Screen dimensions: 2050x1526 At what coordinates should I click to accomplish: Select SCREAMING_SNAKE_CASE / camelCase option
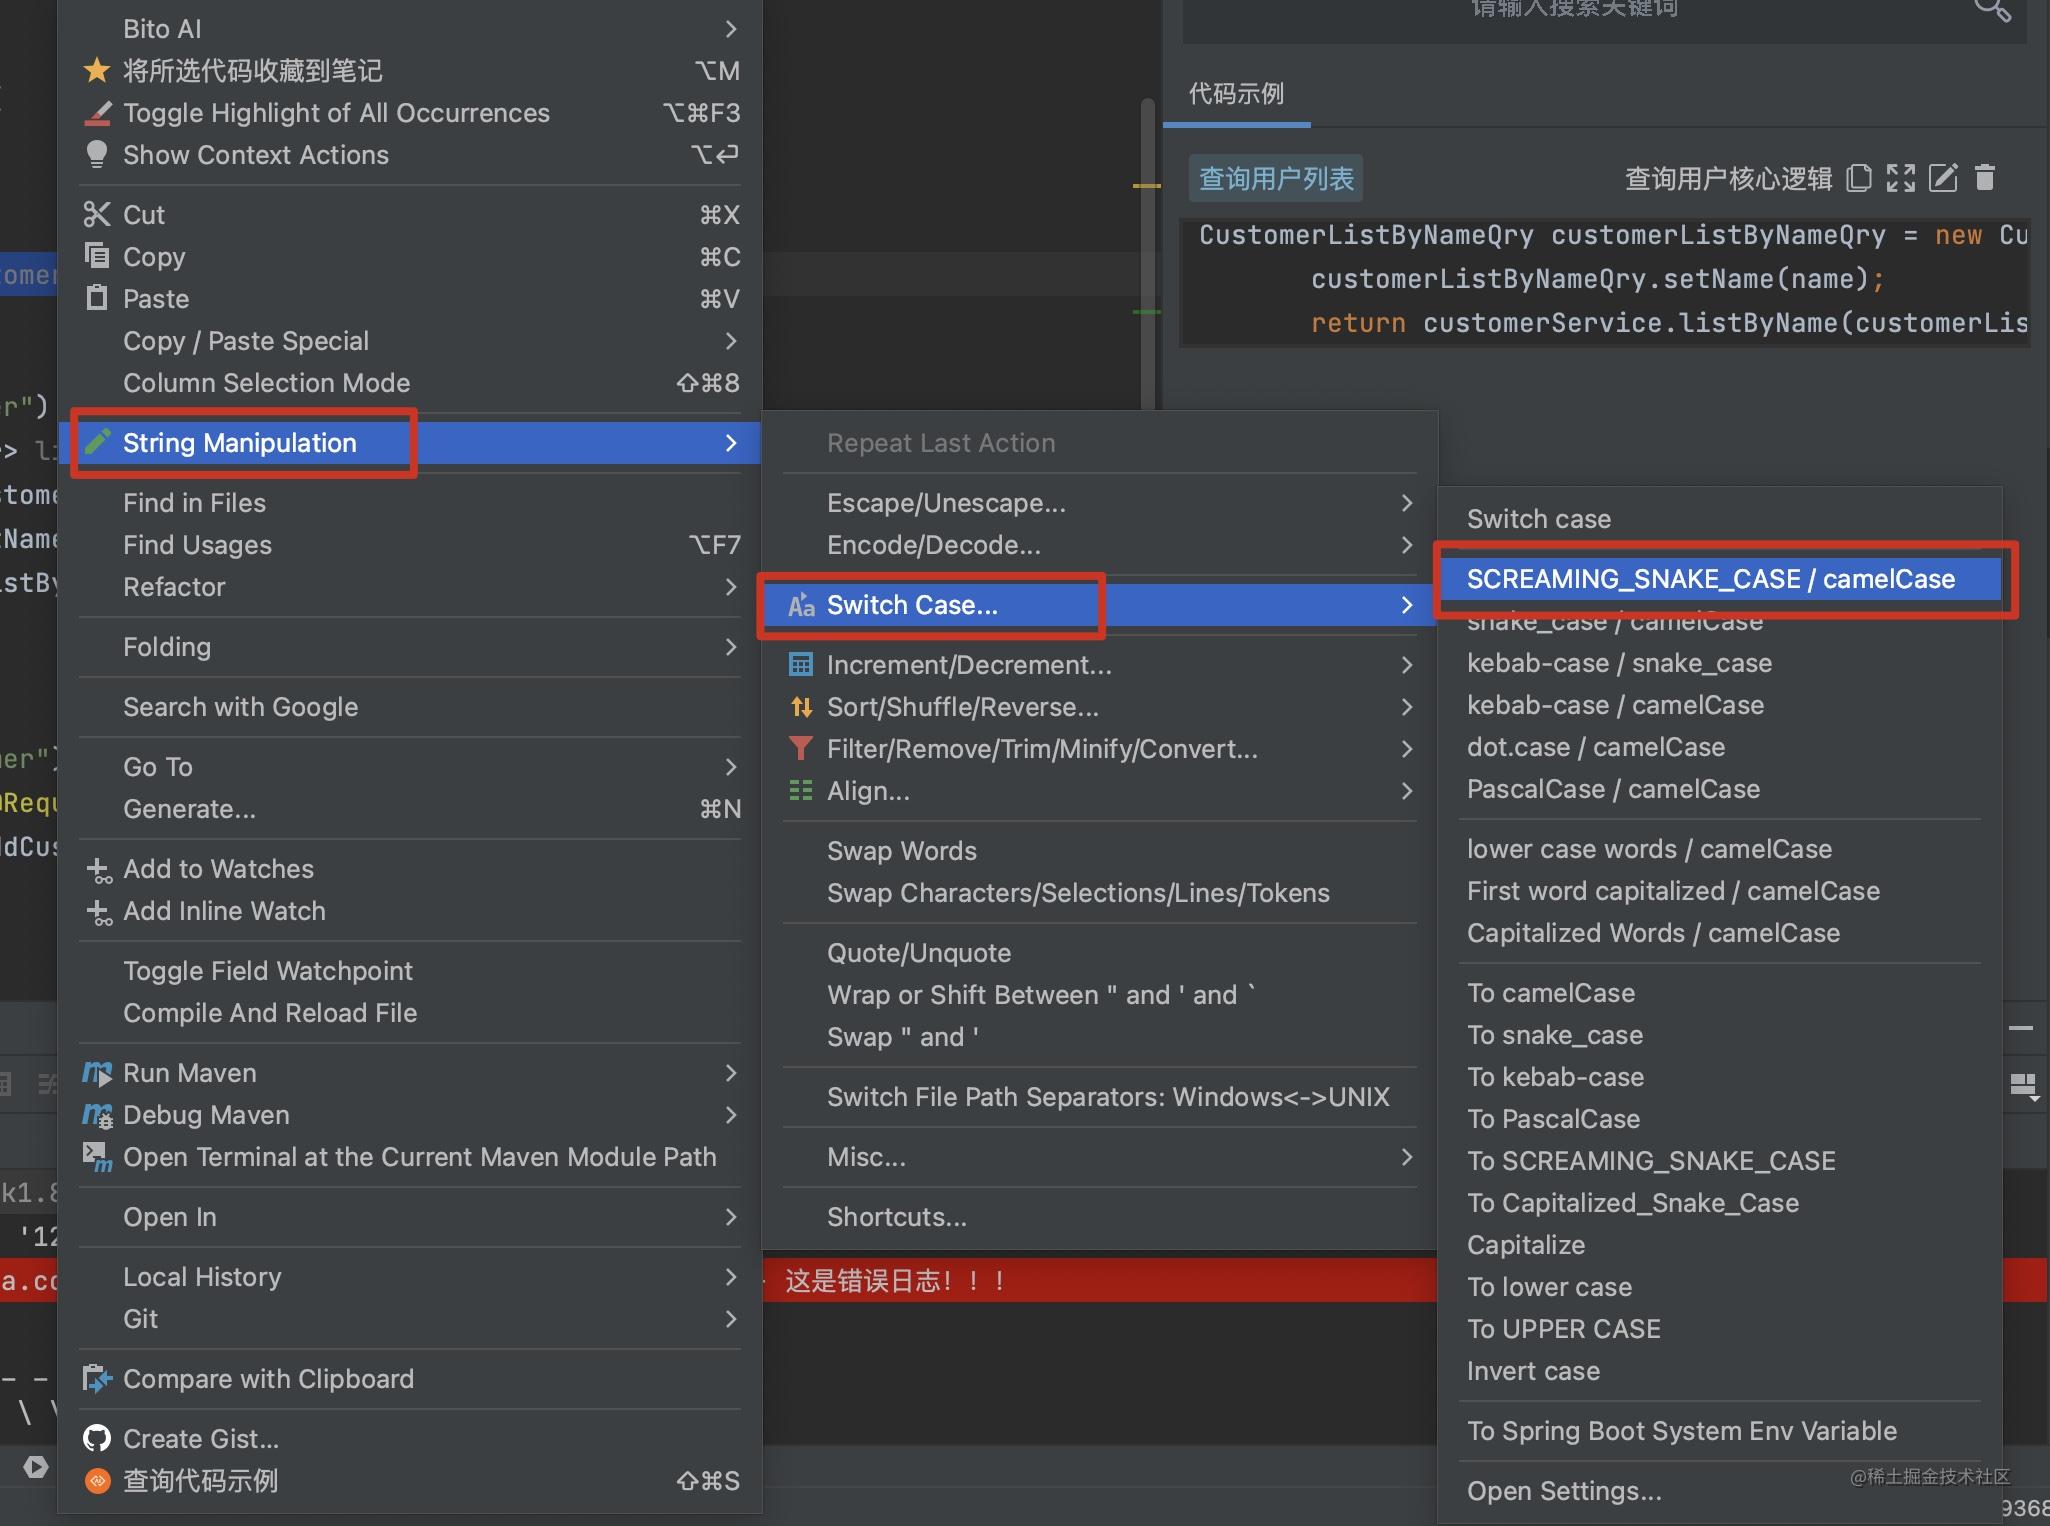[x=1720, y=579]
